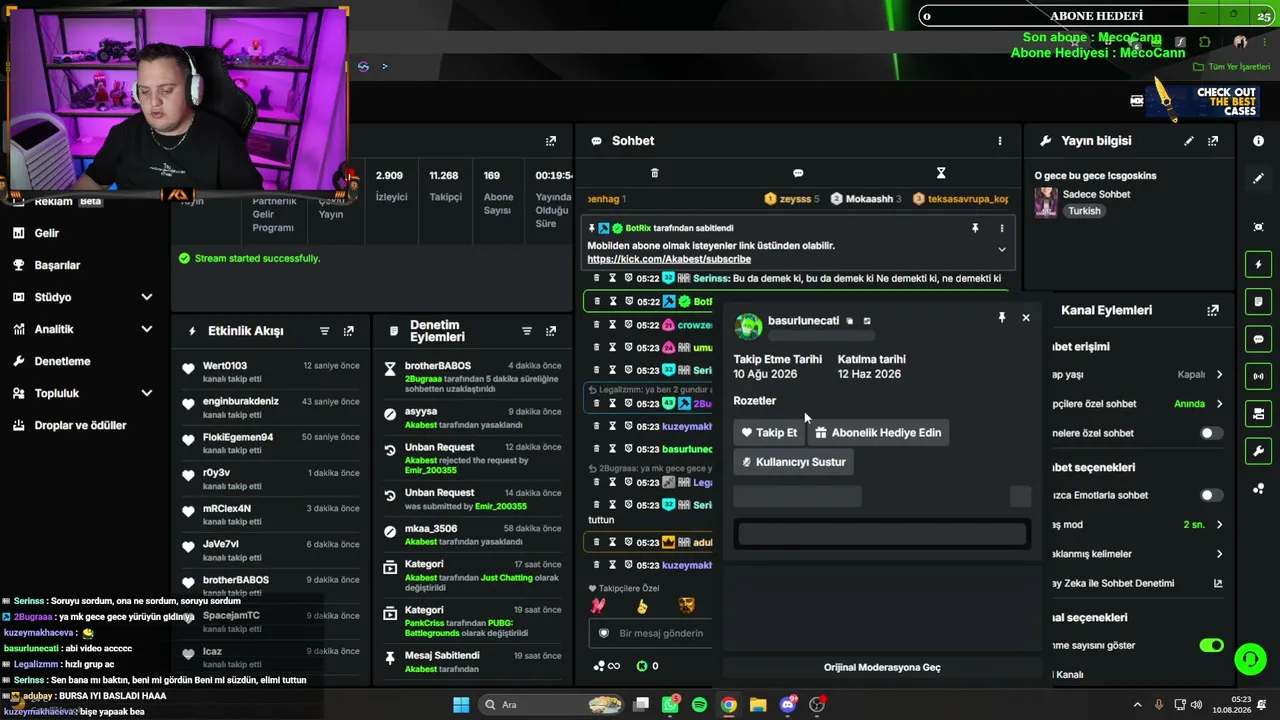Toggle the 'Emotlarla sohbet' switch
Screen dimensions: 1280x720
click(x=1211, y=495)
